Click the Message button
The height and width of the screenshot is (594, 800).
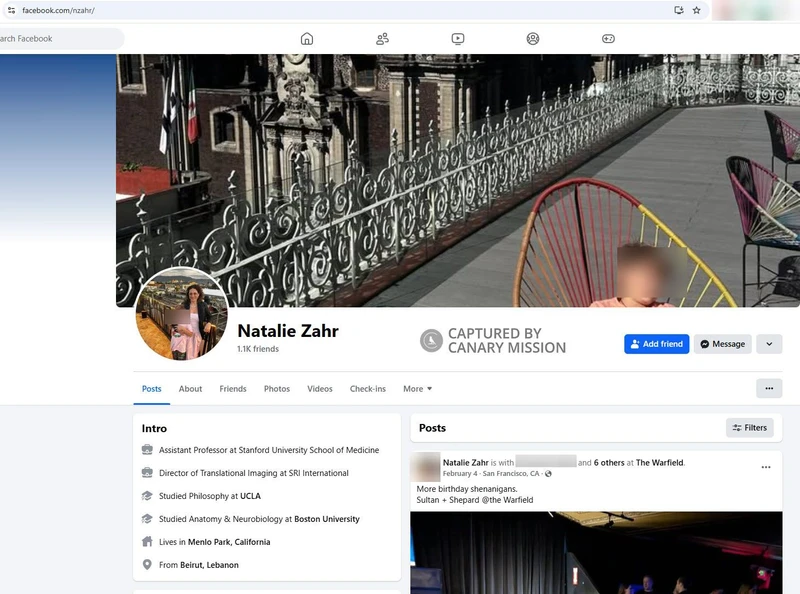click(722, 344)
